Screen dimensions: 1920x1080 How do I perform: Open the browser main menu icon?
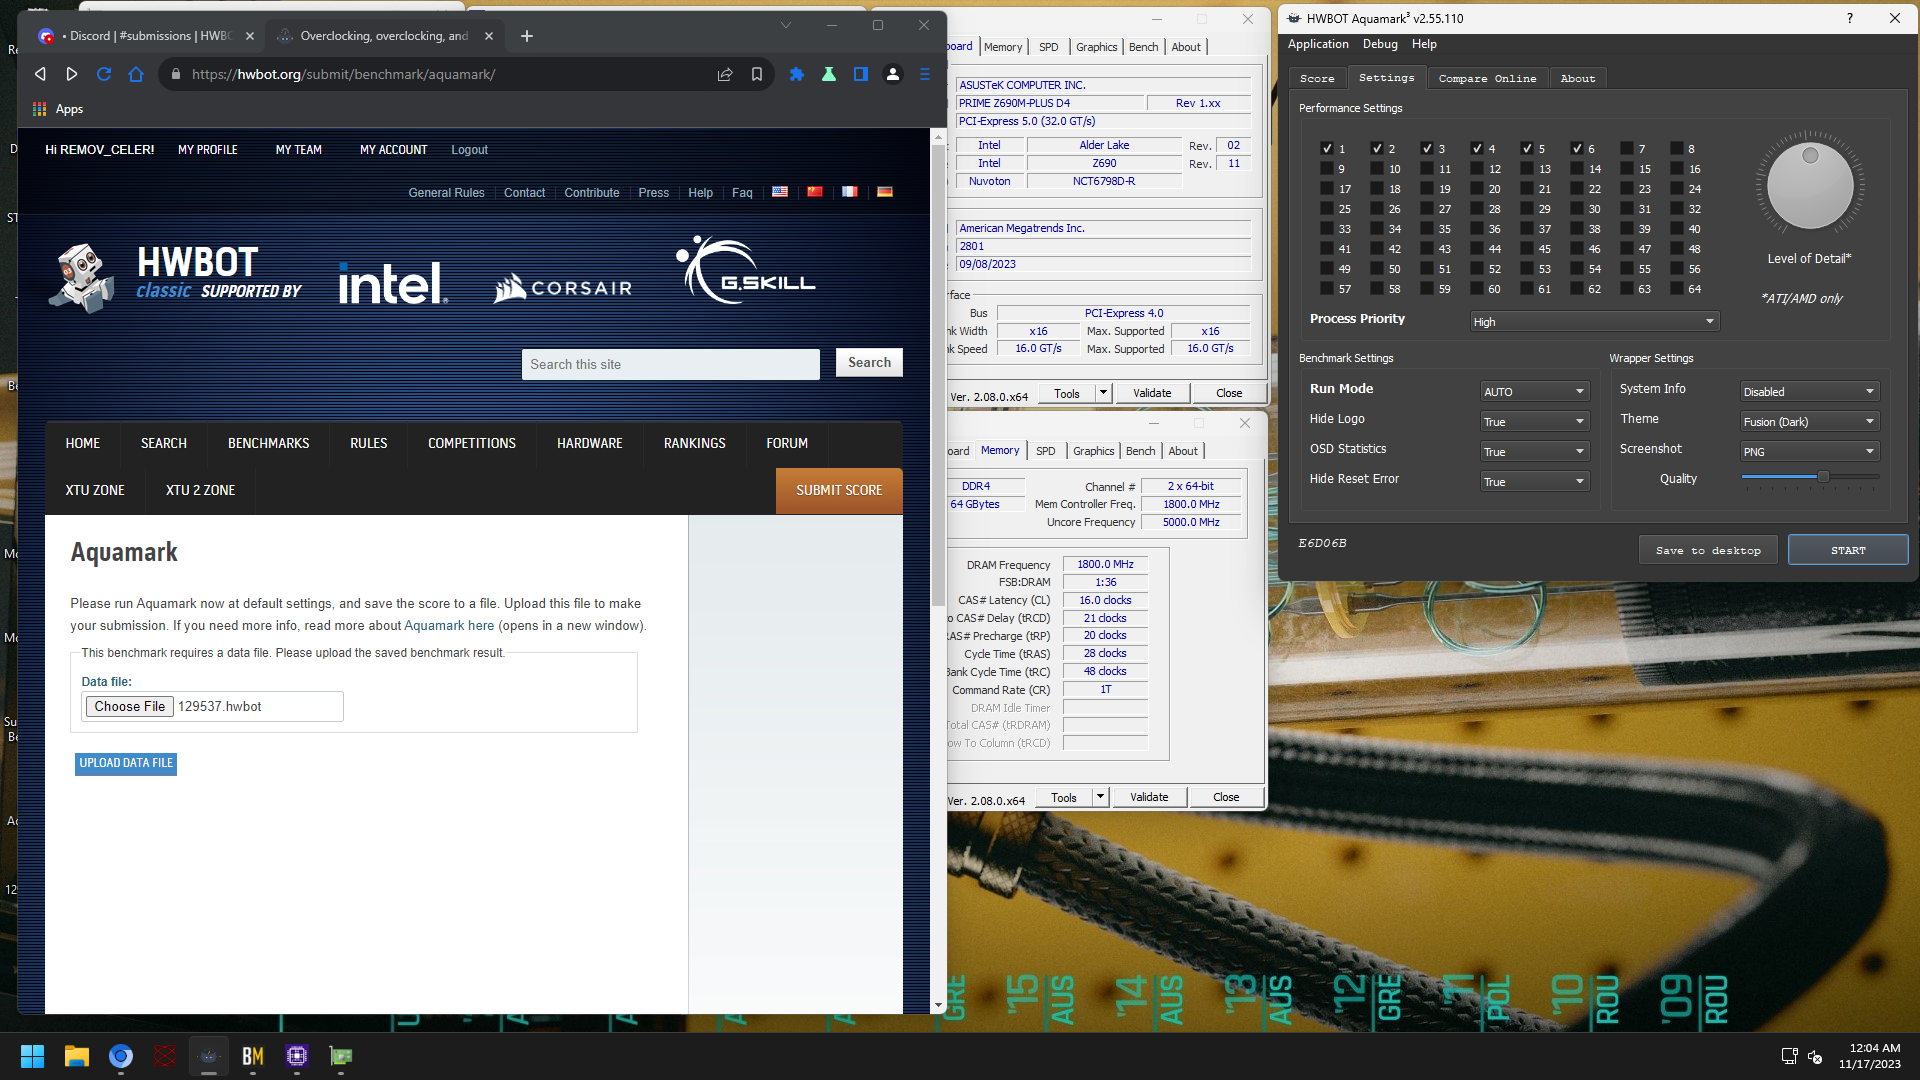pos(925,74)
